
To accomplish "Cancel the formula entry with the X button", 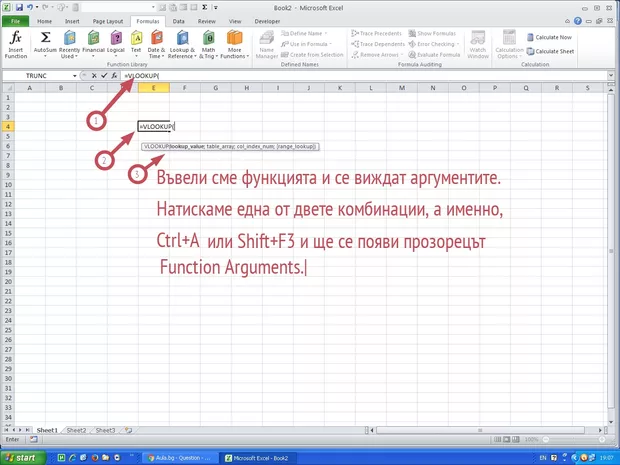I will pyautogui.click(x=94, y=76).
